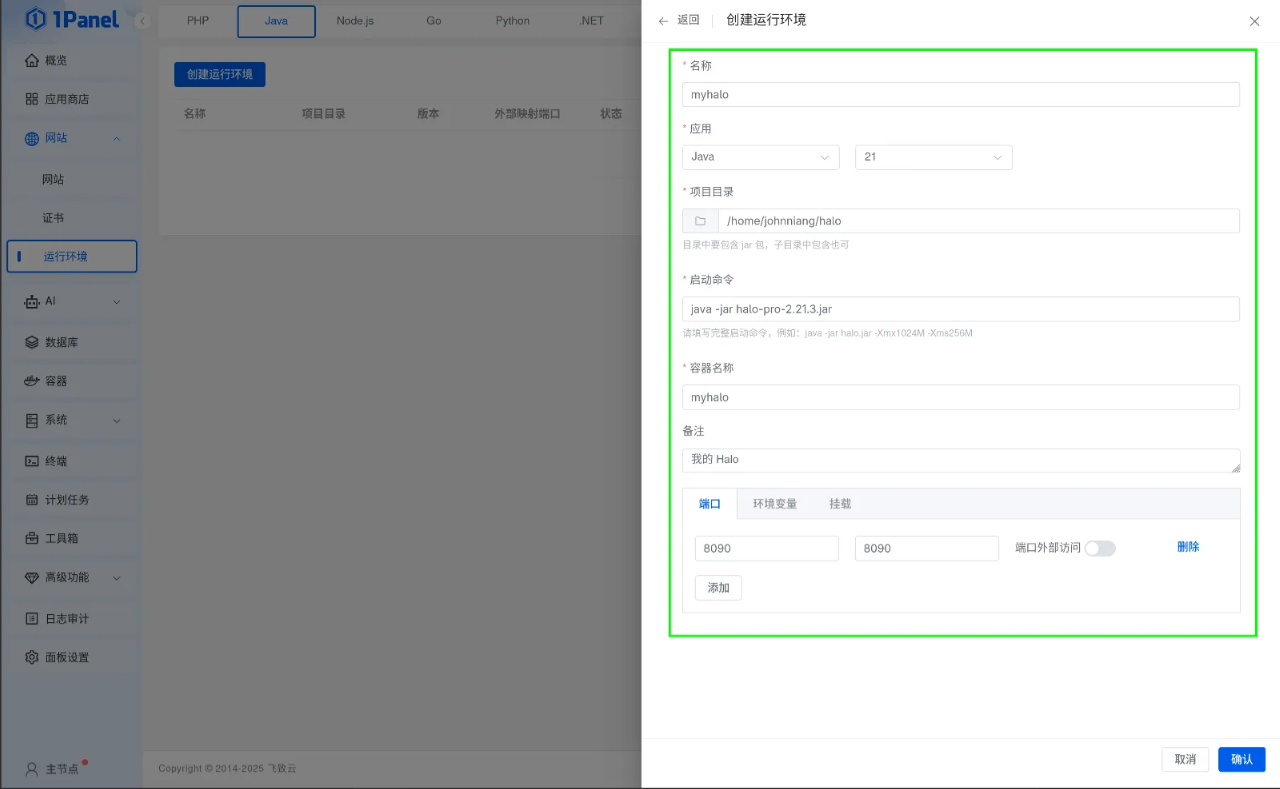Switch to the Node.js runtime tab
Image resolution: width=1280 pixels, height=789 pixels.
point(356,20)
